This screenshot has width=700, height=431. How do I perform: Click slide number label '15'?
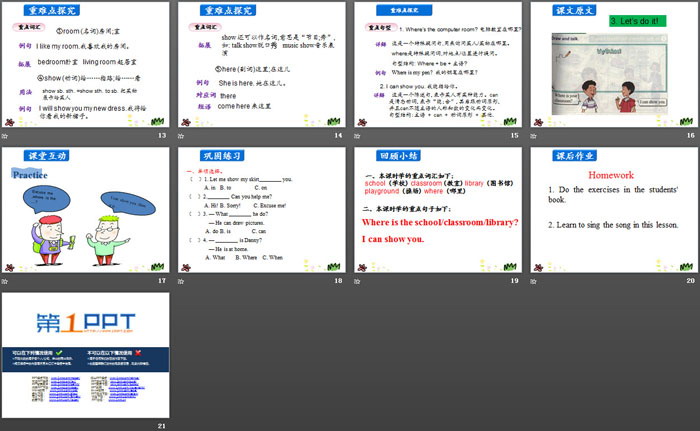point(515,135)
